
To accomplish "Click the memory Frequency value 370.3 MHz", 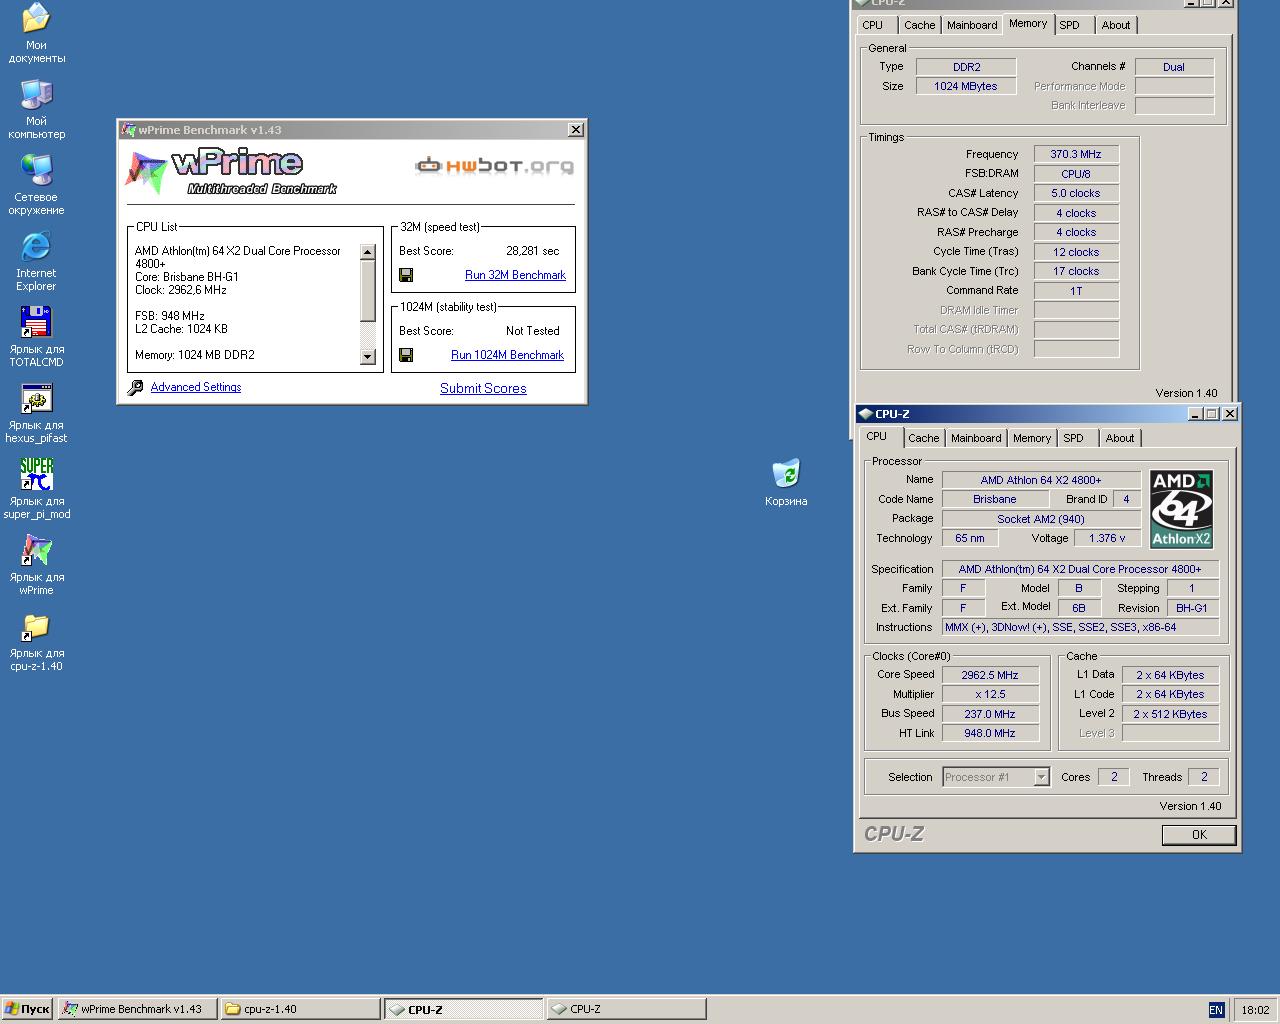I will (x=1076, y=154).
